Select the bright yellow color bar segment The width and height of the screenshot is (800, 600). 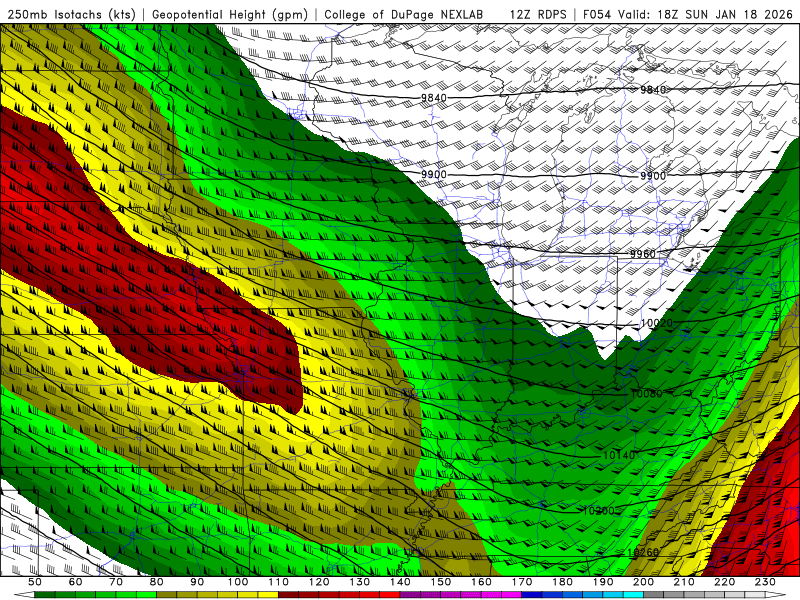[268, 595]
